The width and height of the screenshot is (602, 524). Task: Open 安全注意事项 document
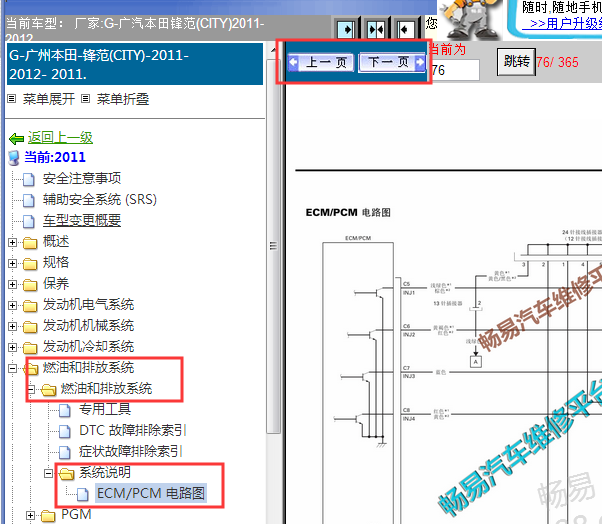click(82, 178)
